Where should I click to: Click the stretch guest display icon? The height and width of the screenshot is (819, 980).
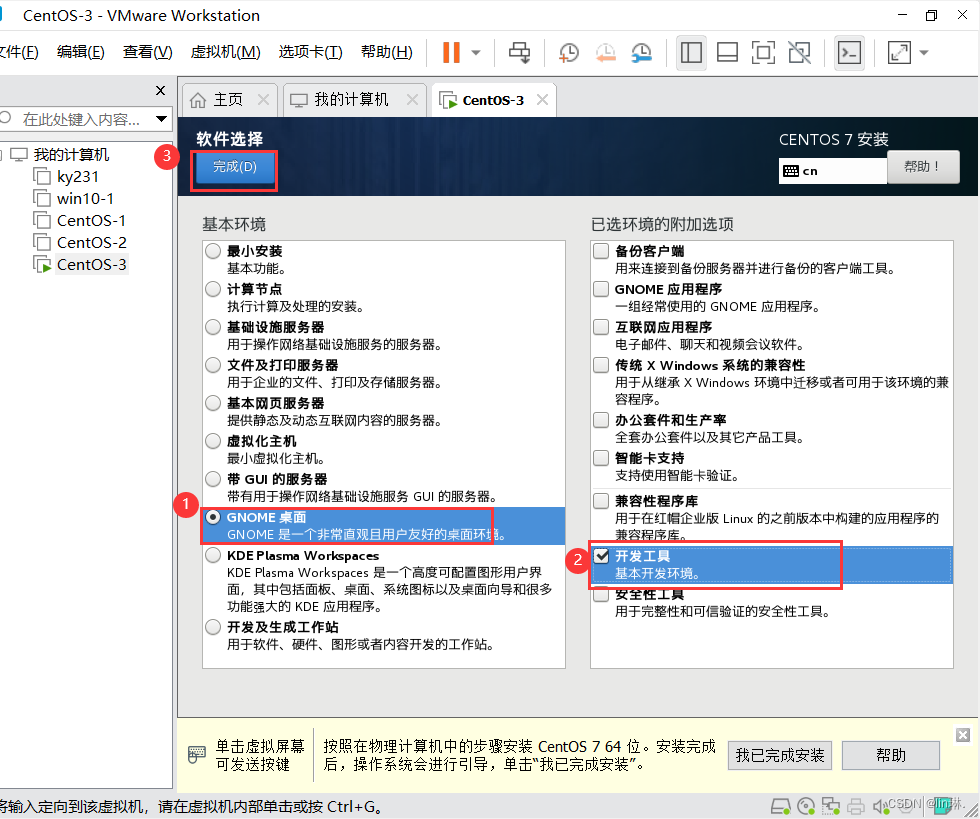[899, 53]
